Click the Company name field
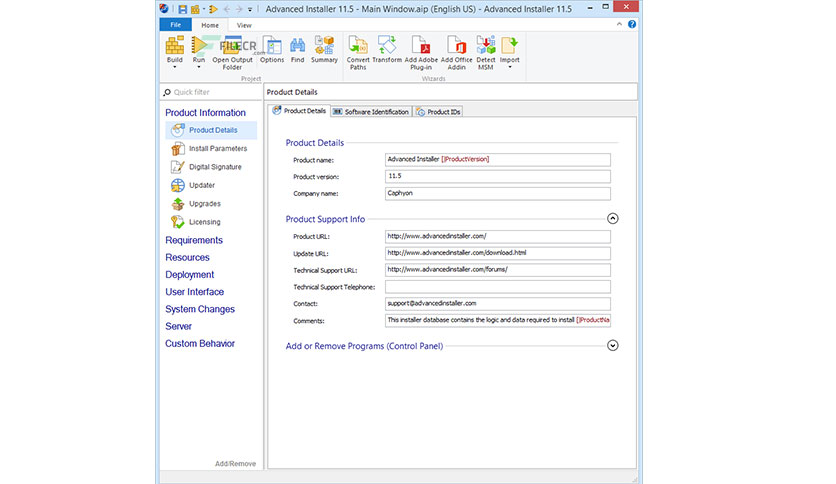Viewport: 836px width, 484px height. 497,193
